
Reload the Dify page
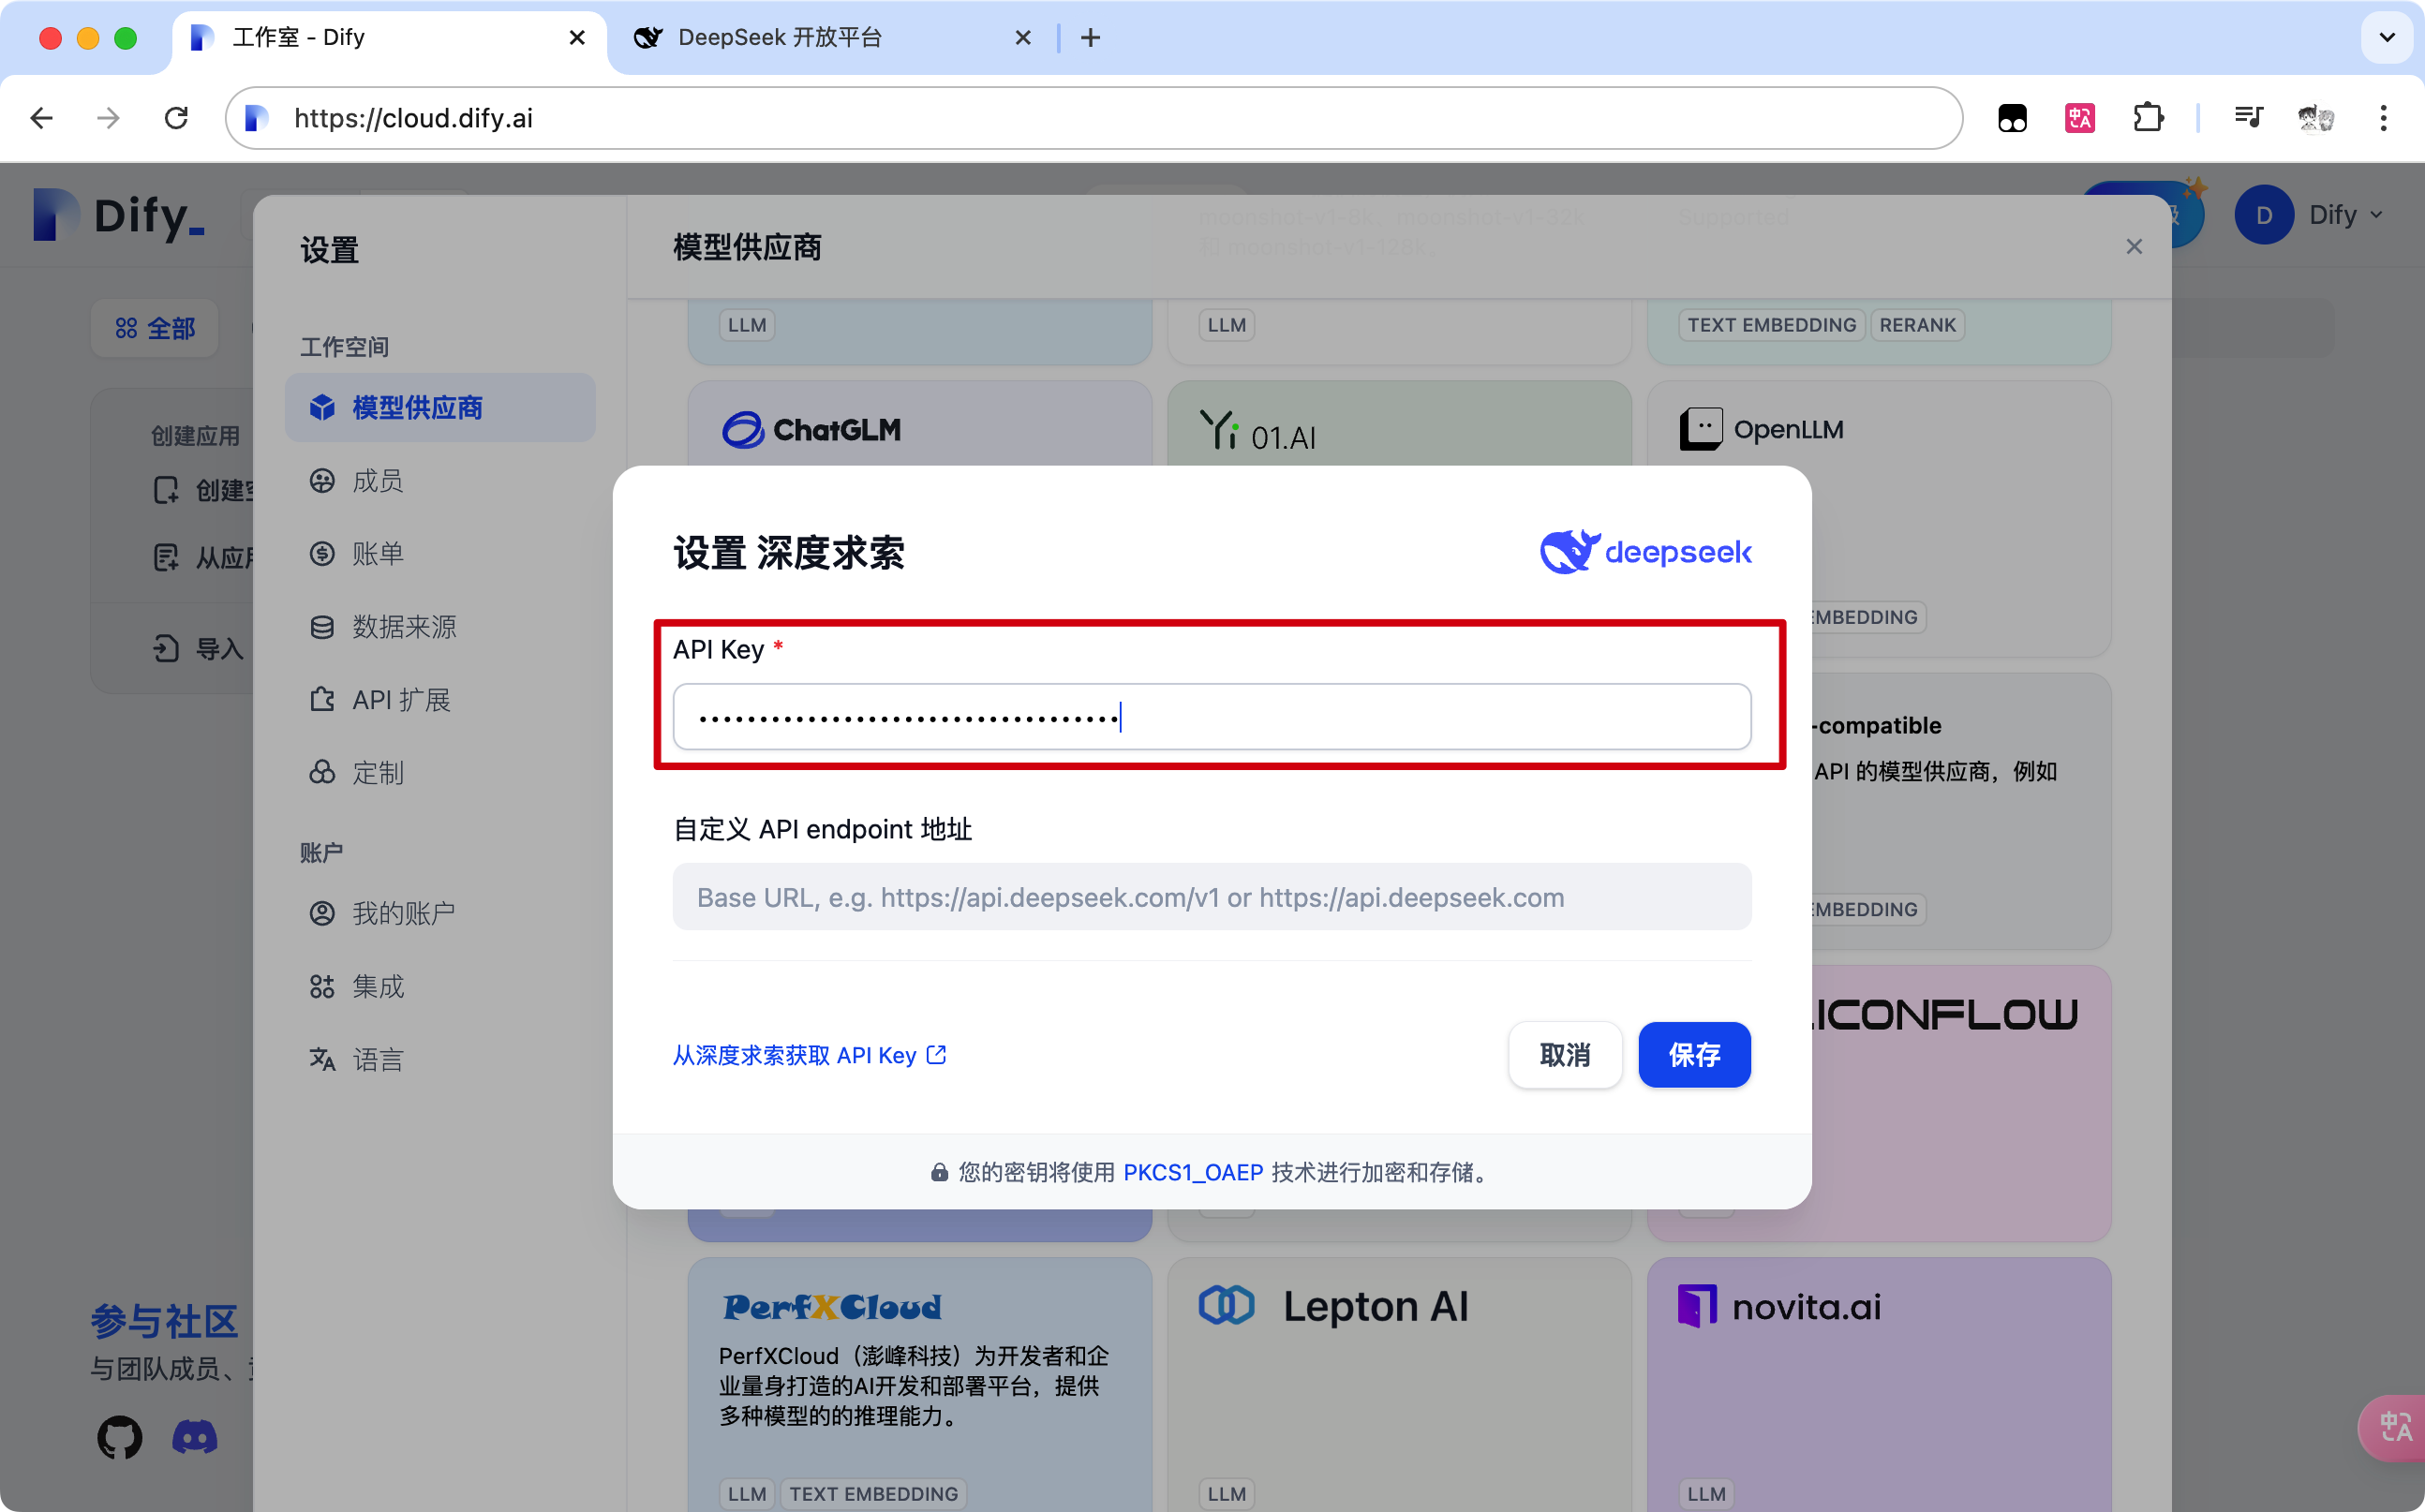click(x=176, y=118)
